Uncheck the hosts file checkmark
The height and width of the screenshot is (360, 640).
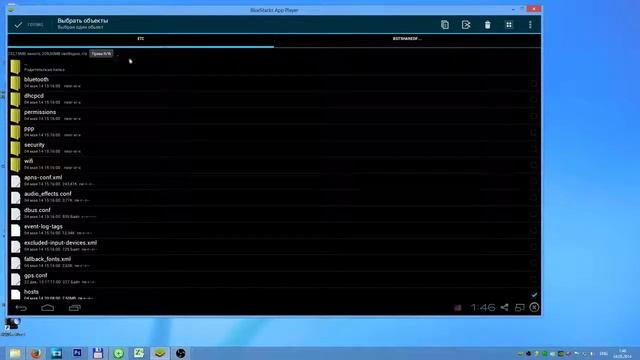pos(534,295)
